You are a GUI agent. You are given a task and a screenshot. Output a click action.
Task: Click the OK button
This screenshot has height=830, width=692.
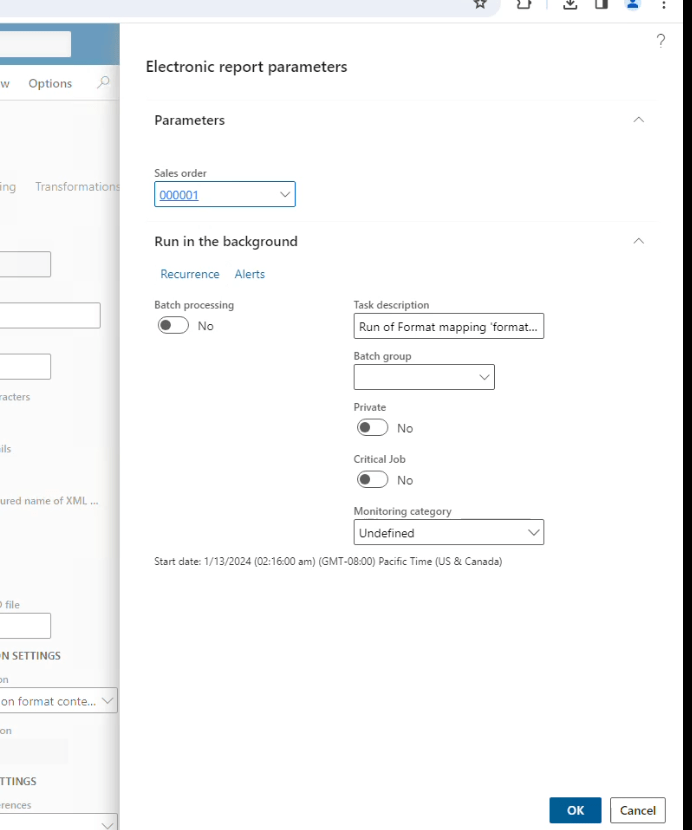tap(575, 810)
